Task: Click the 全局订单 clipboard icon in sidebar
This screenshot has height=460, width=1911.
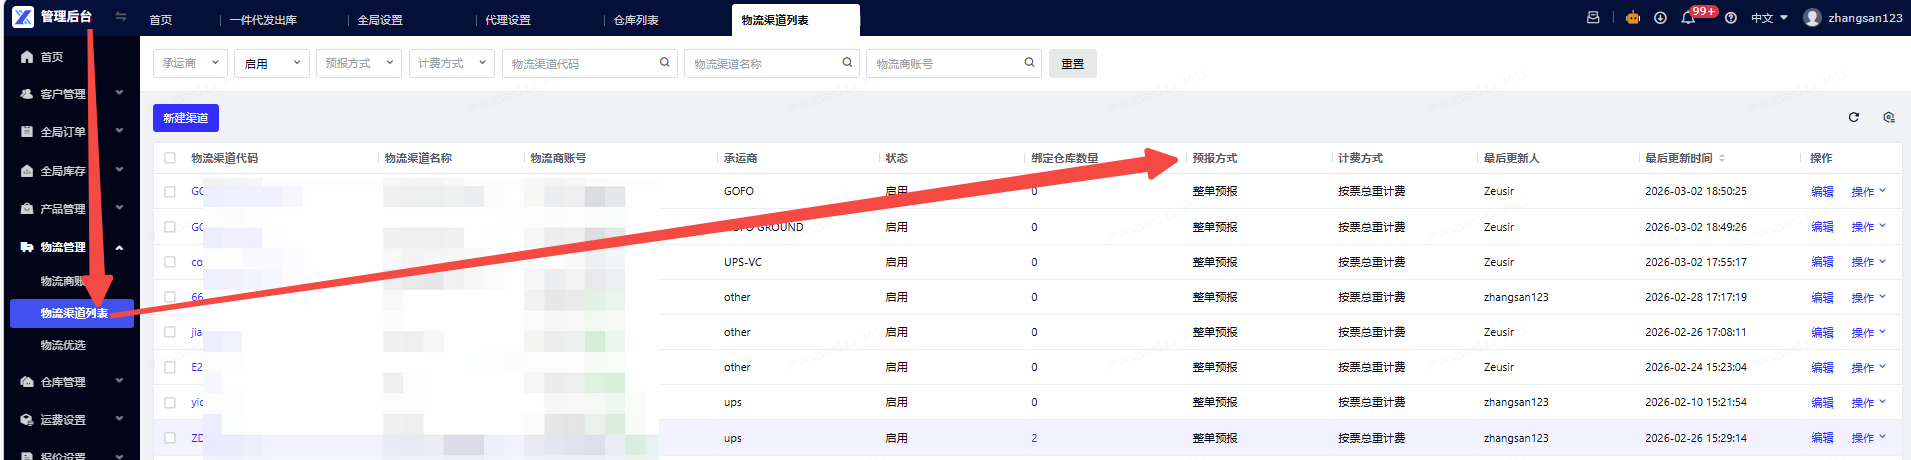Action: (x=27, y=132)
